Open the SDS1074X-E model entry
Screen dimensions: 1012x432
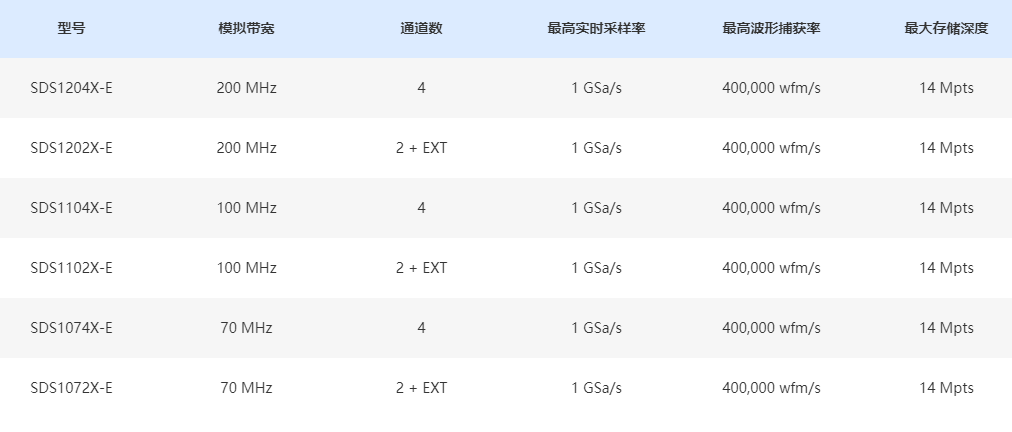click(x=71, y=328)
